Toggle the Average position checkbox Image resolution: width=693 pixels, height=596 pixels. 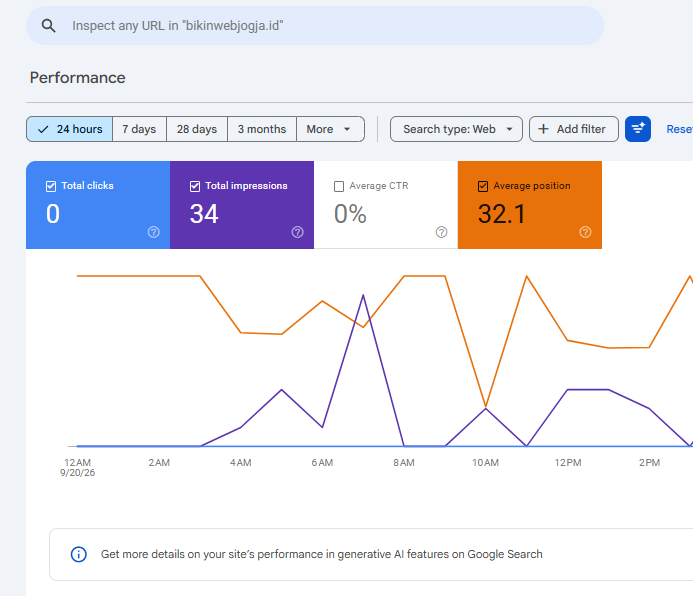click(x=483, y=186)
